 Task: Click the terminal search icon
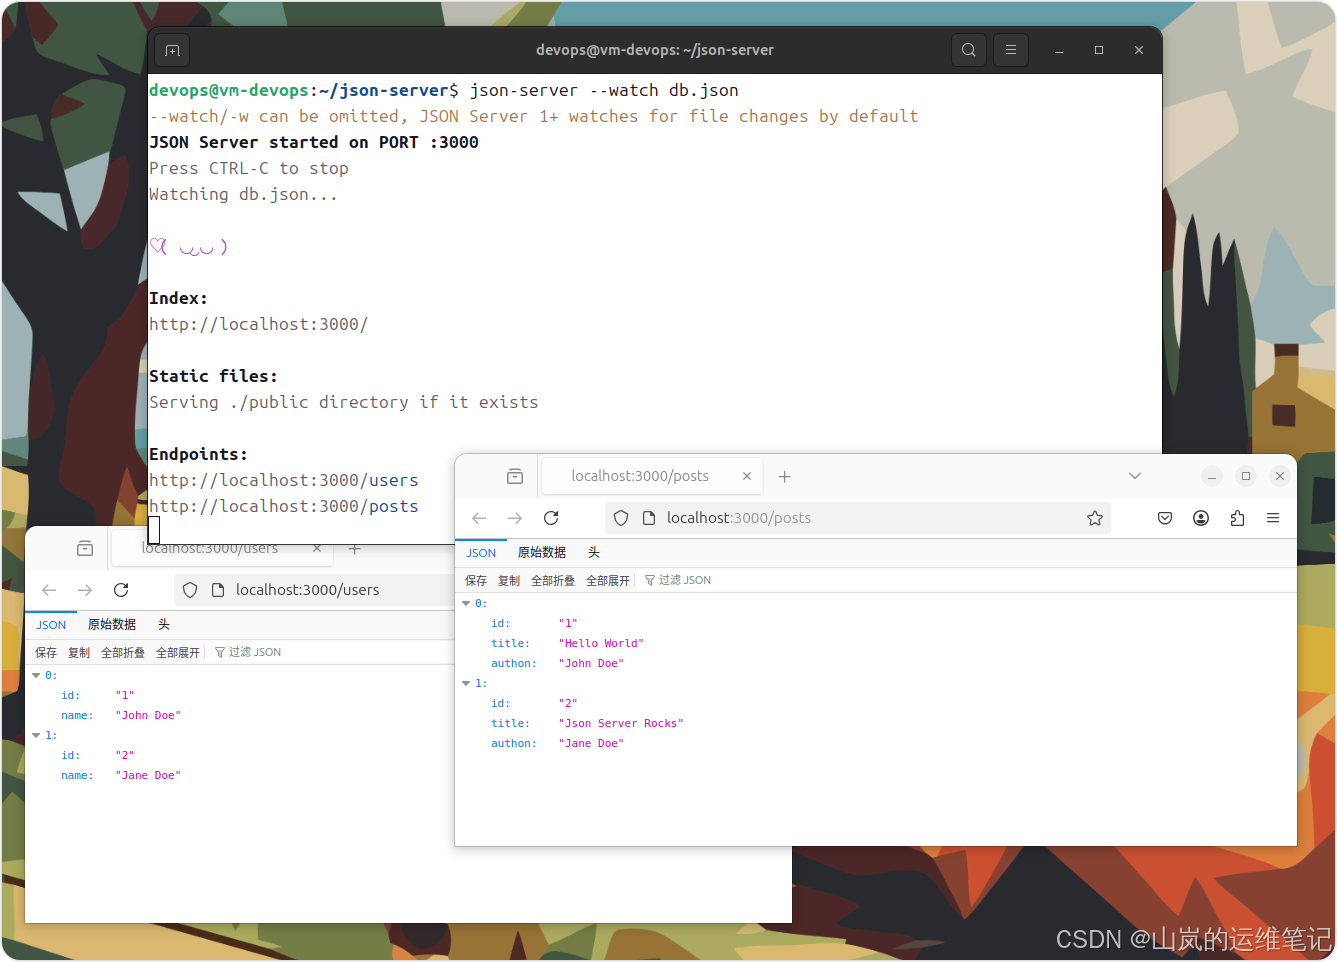968,50
